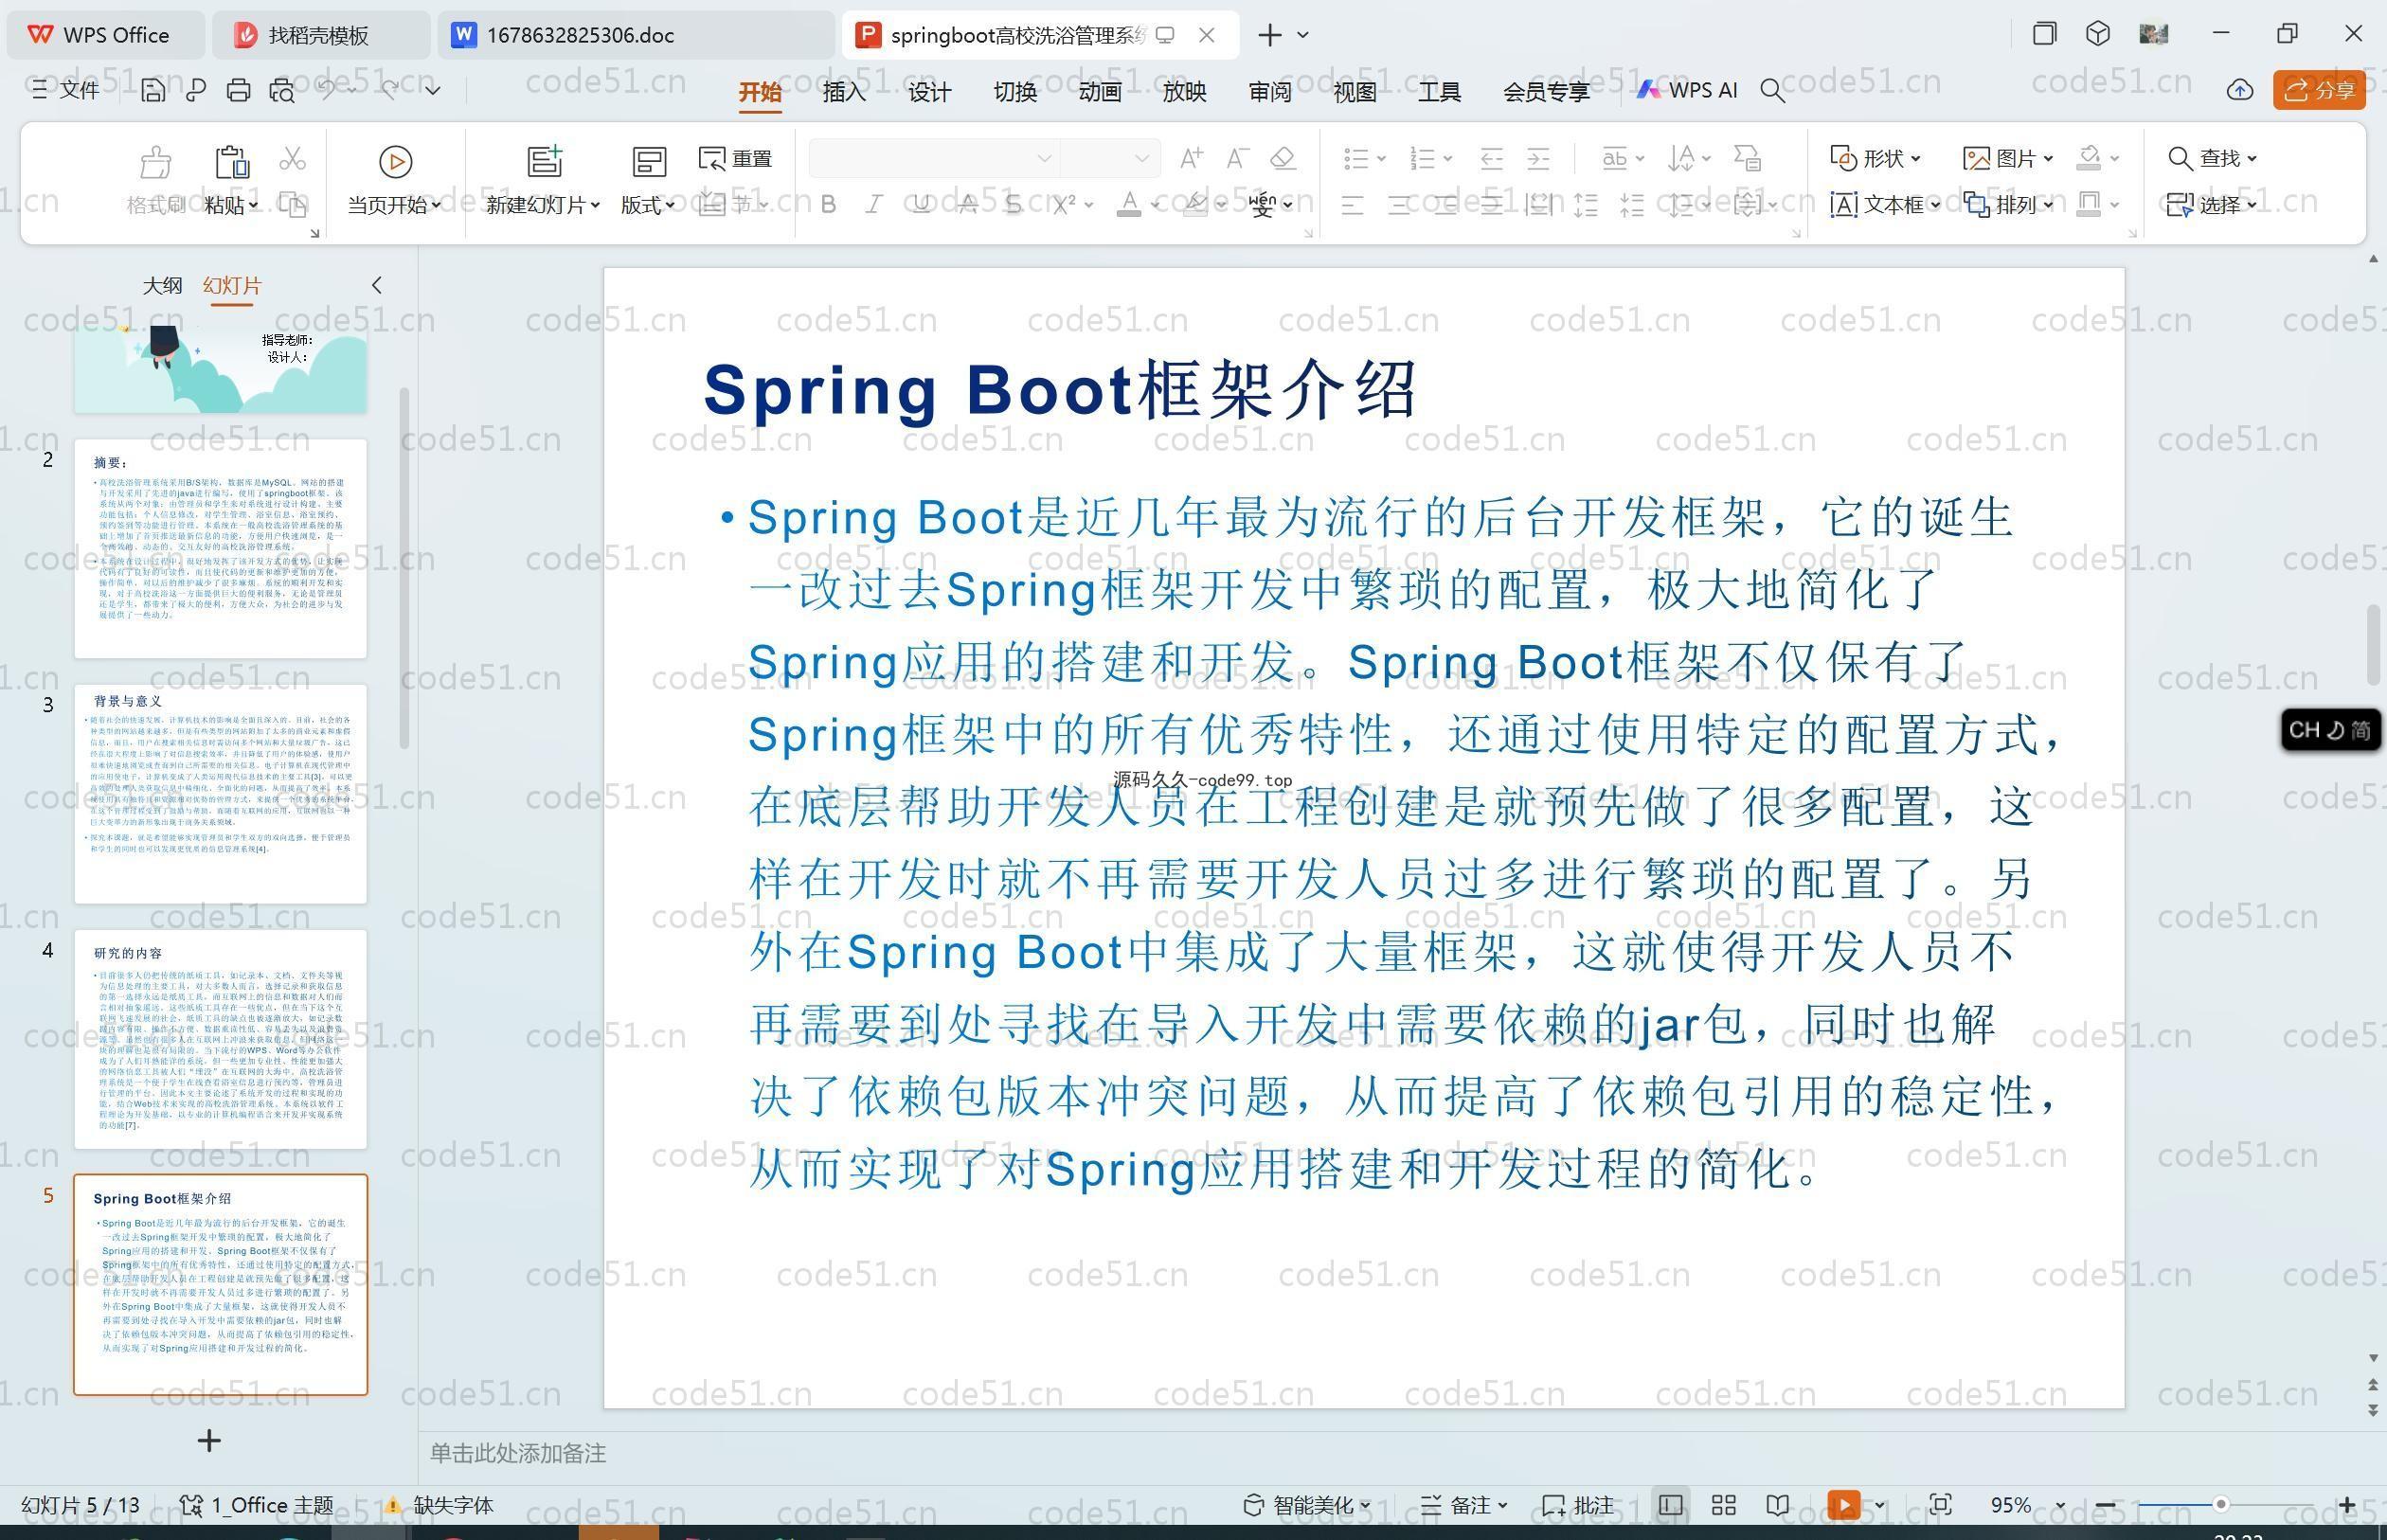Viewport: 2387px width, 1540px height.
Task: Toggle Bold formatting
Action: click(828, 205)
